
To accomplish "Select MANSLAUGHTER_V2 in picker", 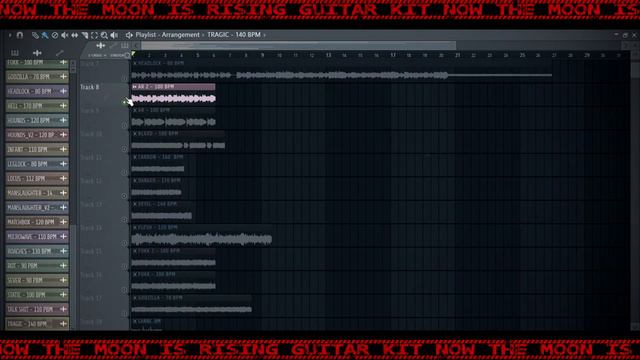I will point(37,207).
